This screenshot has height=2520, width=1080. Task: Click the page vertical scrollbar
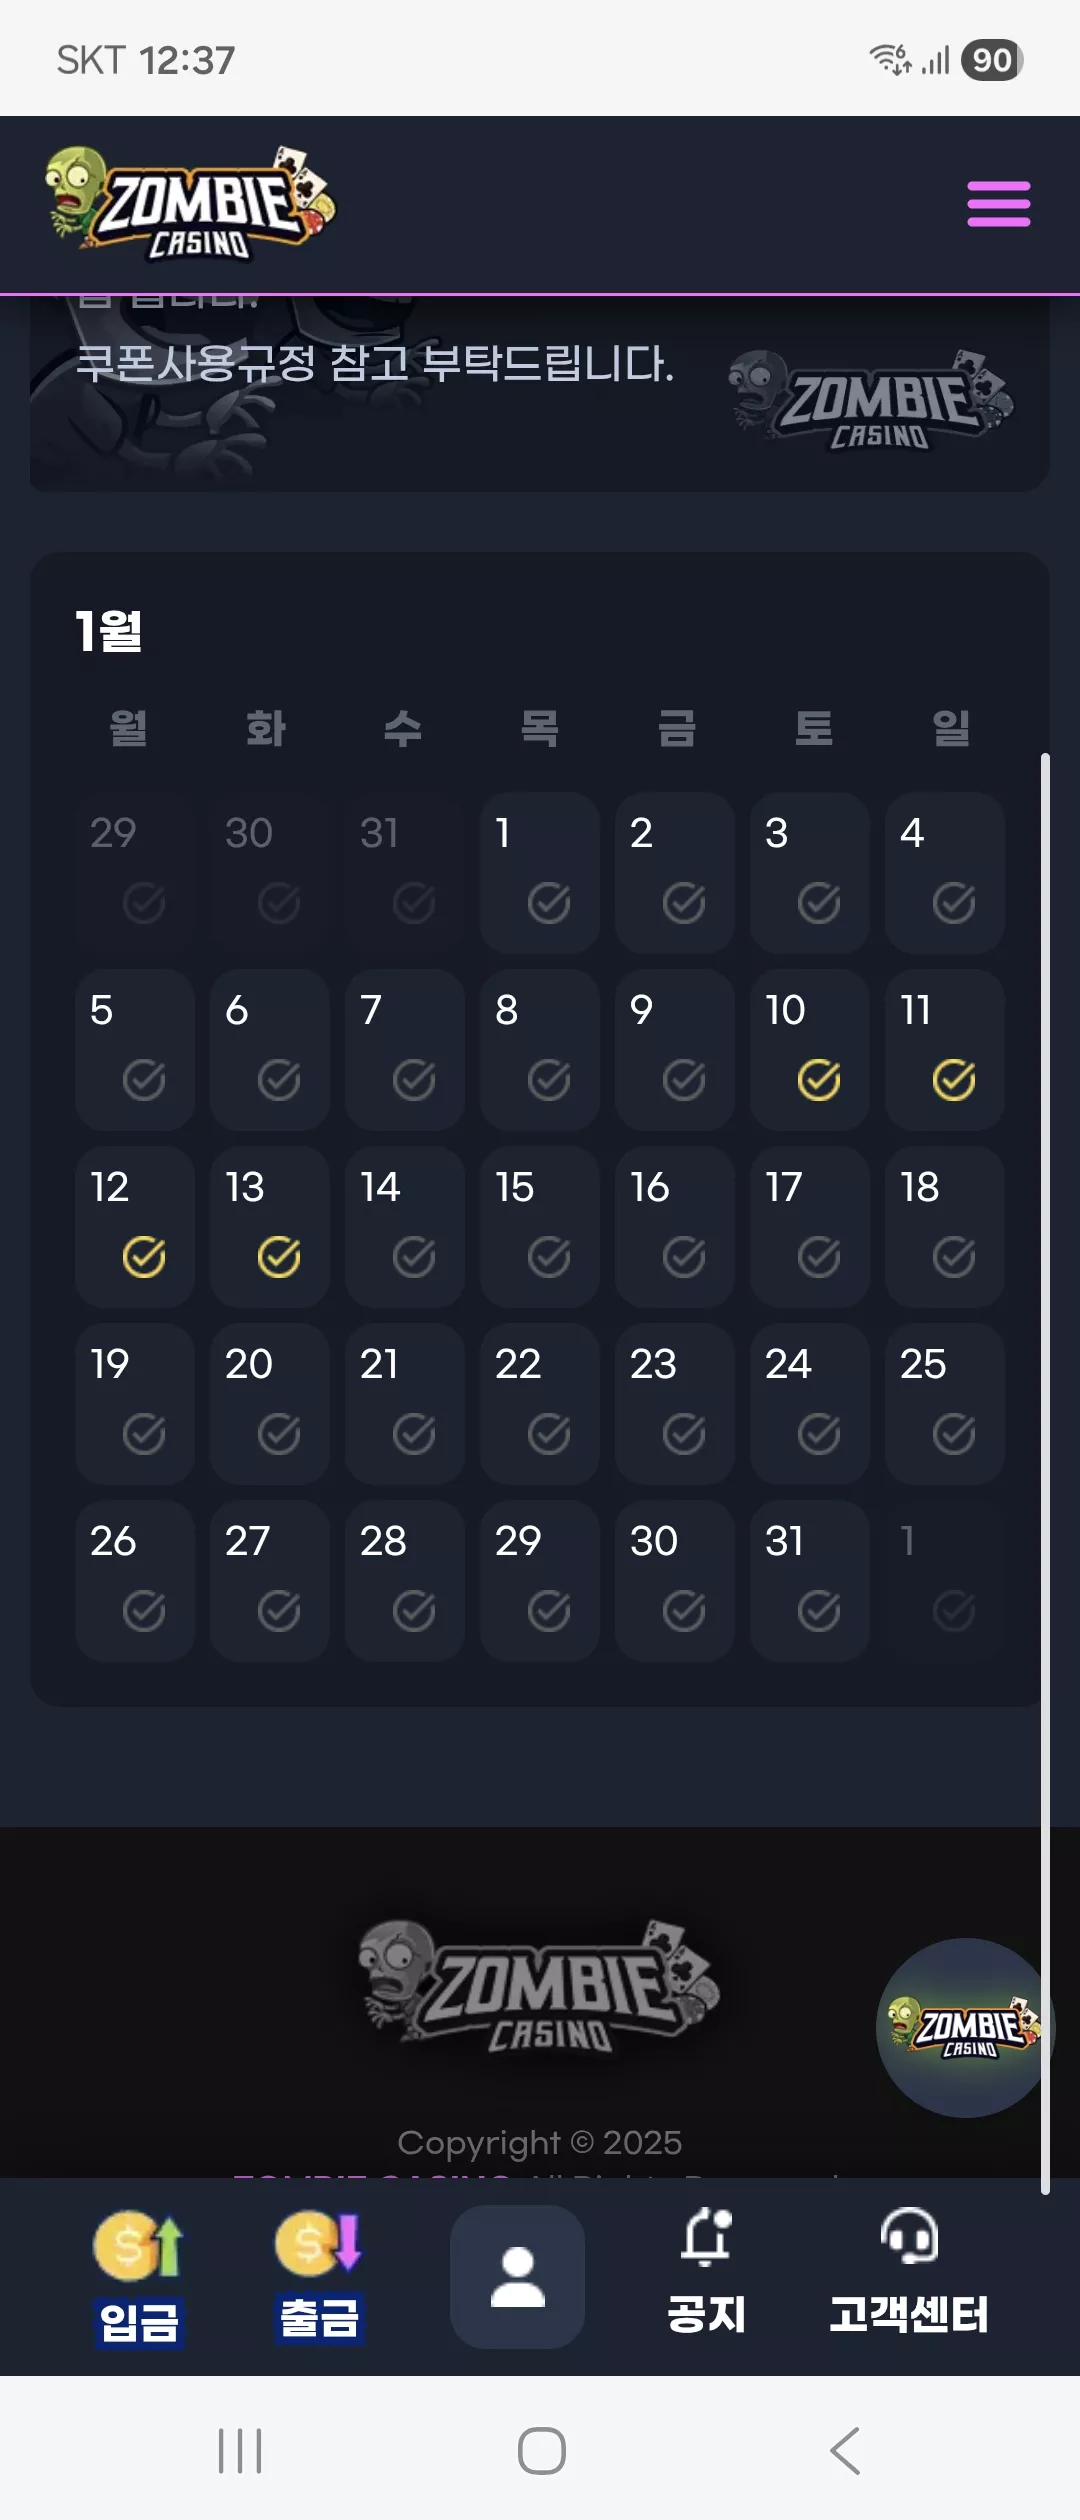(x=1045, y=1472)
